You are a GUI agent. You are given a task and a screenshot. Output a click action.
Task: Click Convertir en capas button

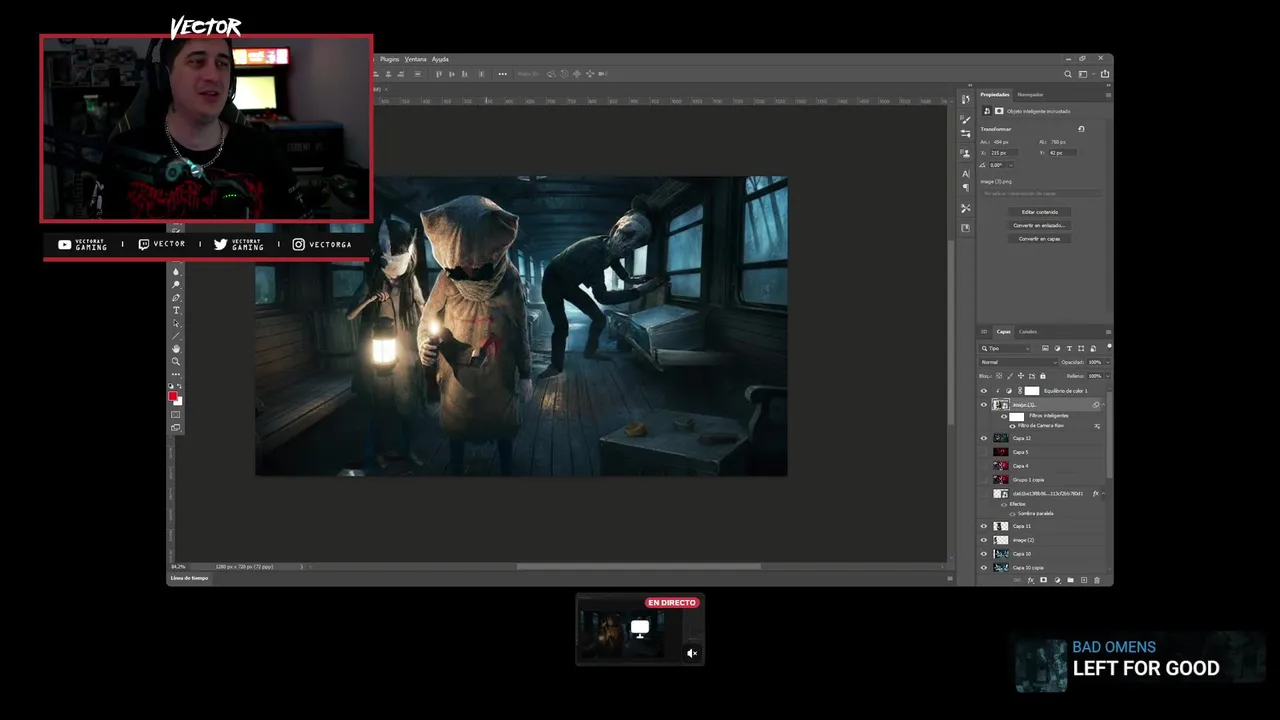[x=1040, y=239]
